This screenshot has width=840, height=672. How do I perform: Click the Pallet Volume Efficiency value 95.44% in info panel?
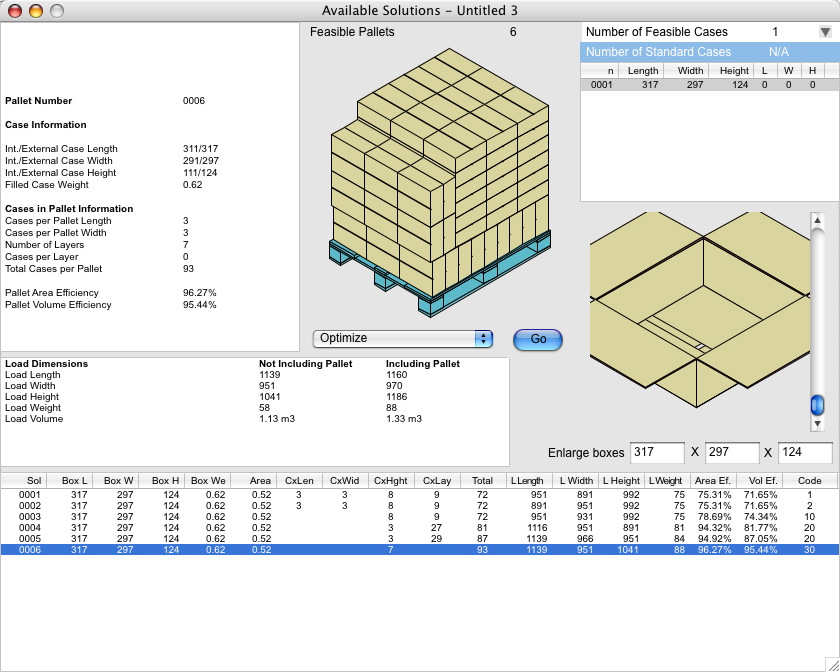click(x=199, y=305)
